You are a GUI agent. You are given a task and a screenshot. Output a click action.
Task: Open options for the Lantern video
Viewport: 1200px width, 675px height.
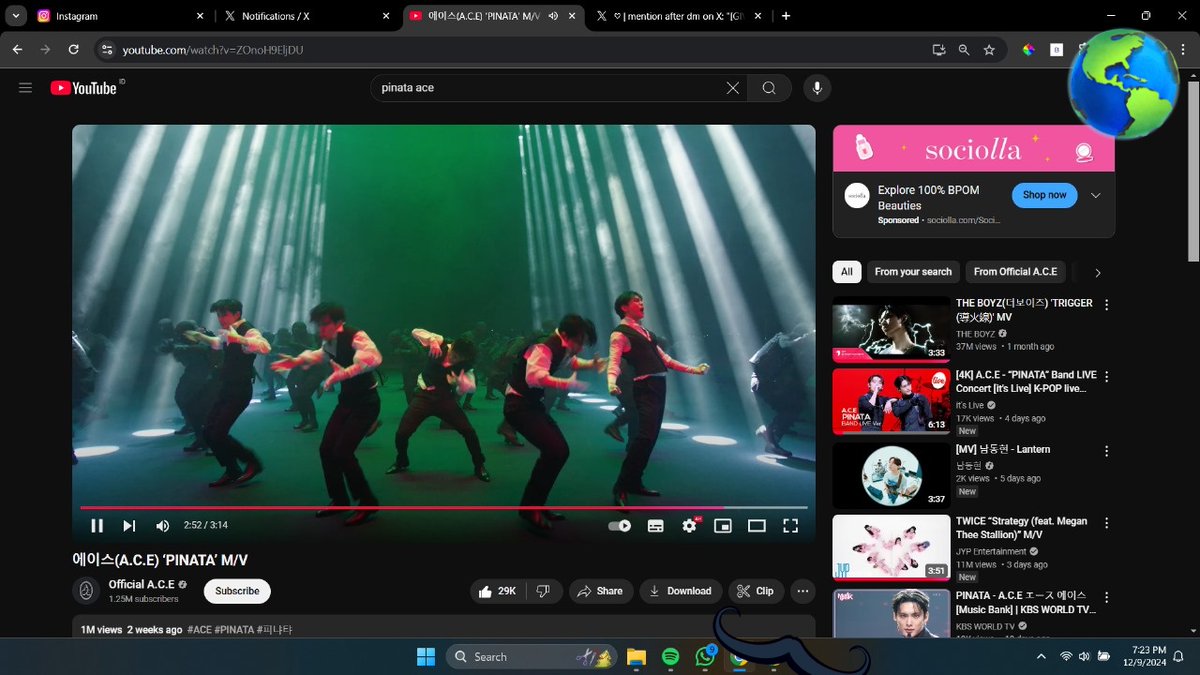[1106, 451]
